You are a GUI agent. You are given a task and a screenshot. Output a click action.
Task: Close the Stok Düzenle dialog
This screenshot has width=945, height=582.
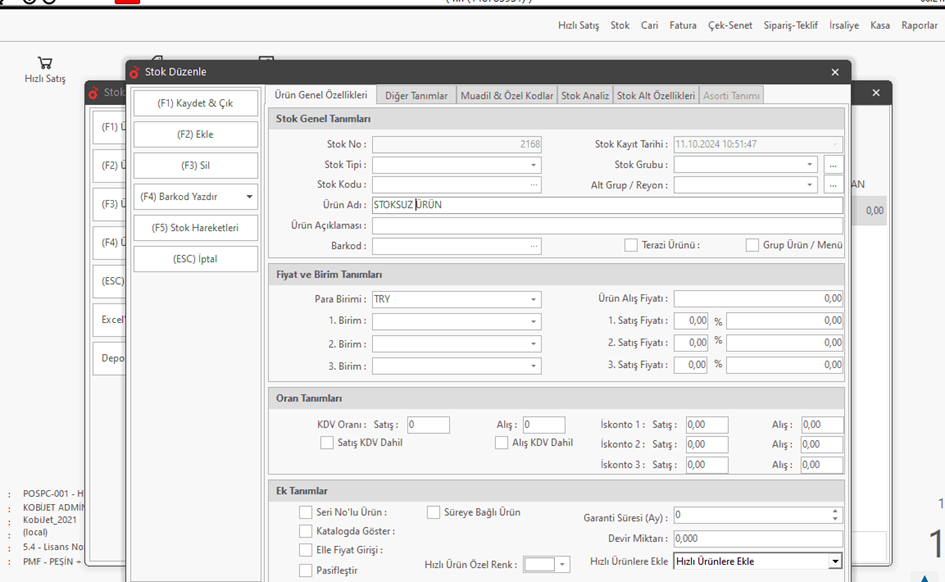[835, 72]
